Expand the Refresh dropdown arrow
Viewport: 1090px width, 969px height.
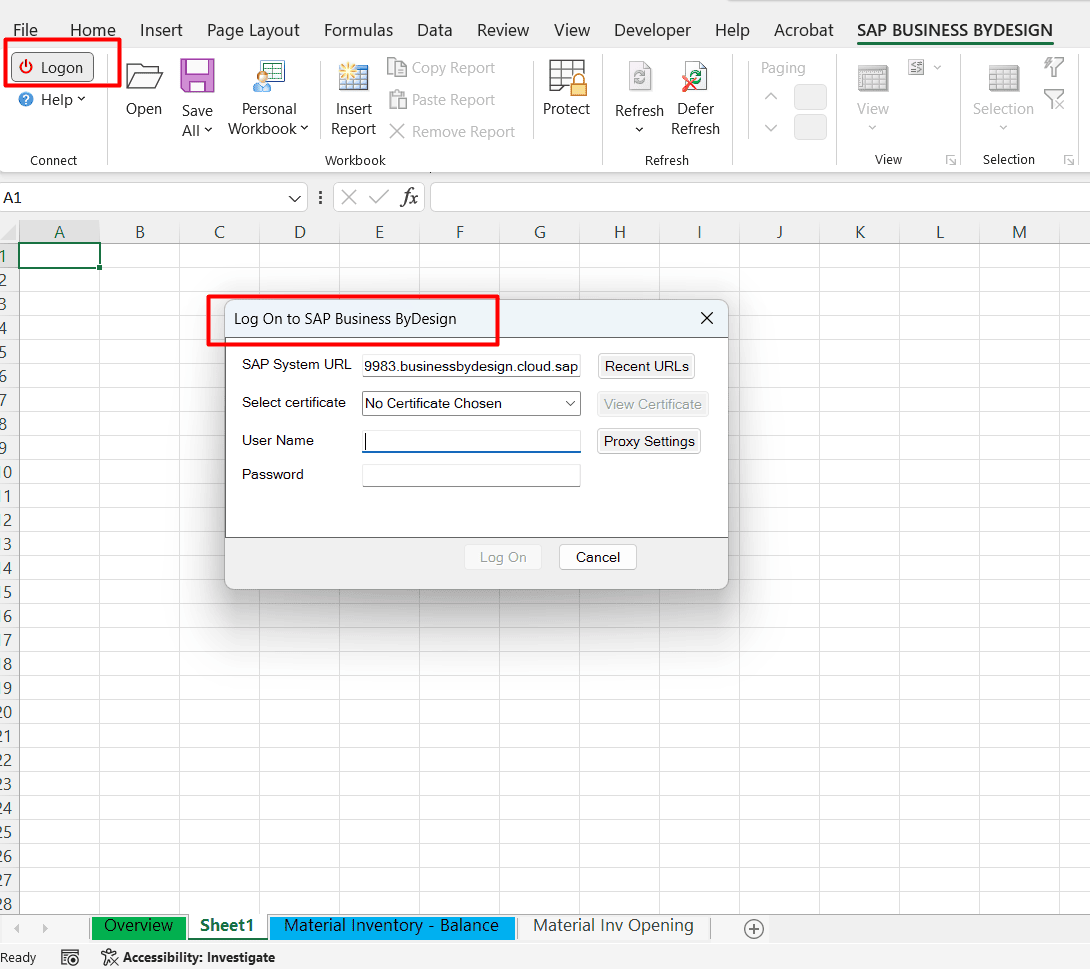point(640,130)
